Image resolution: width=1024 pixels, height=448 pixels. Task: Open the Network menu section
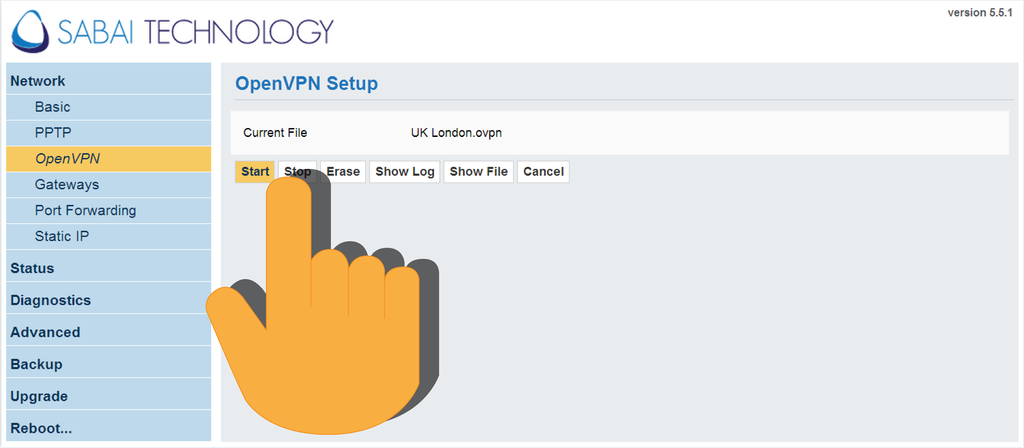108,79
